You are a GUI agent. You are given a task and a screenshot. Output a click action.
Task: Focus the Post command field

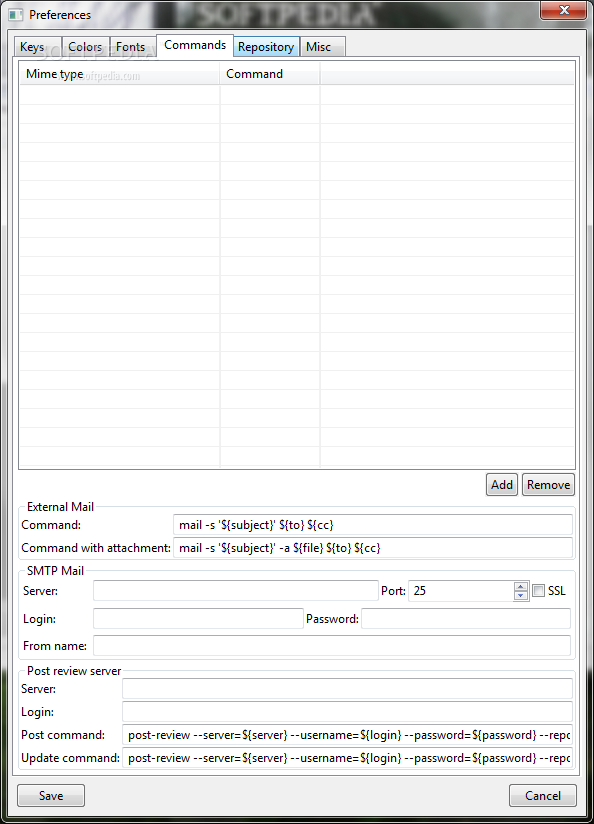347,735
